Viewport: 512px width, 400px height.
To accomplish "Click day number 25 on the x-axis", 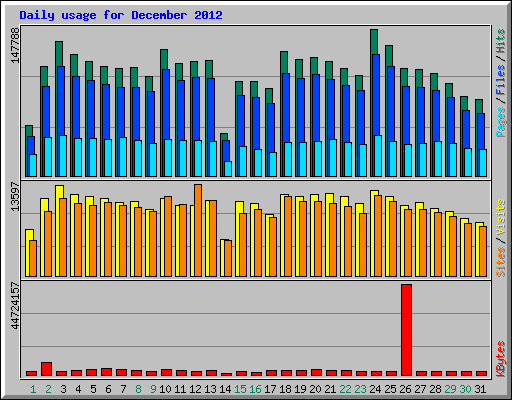I will coord(390,389).
